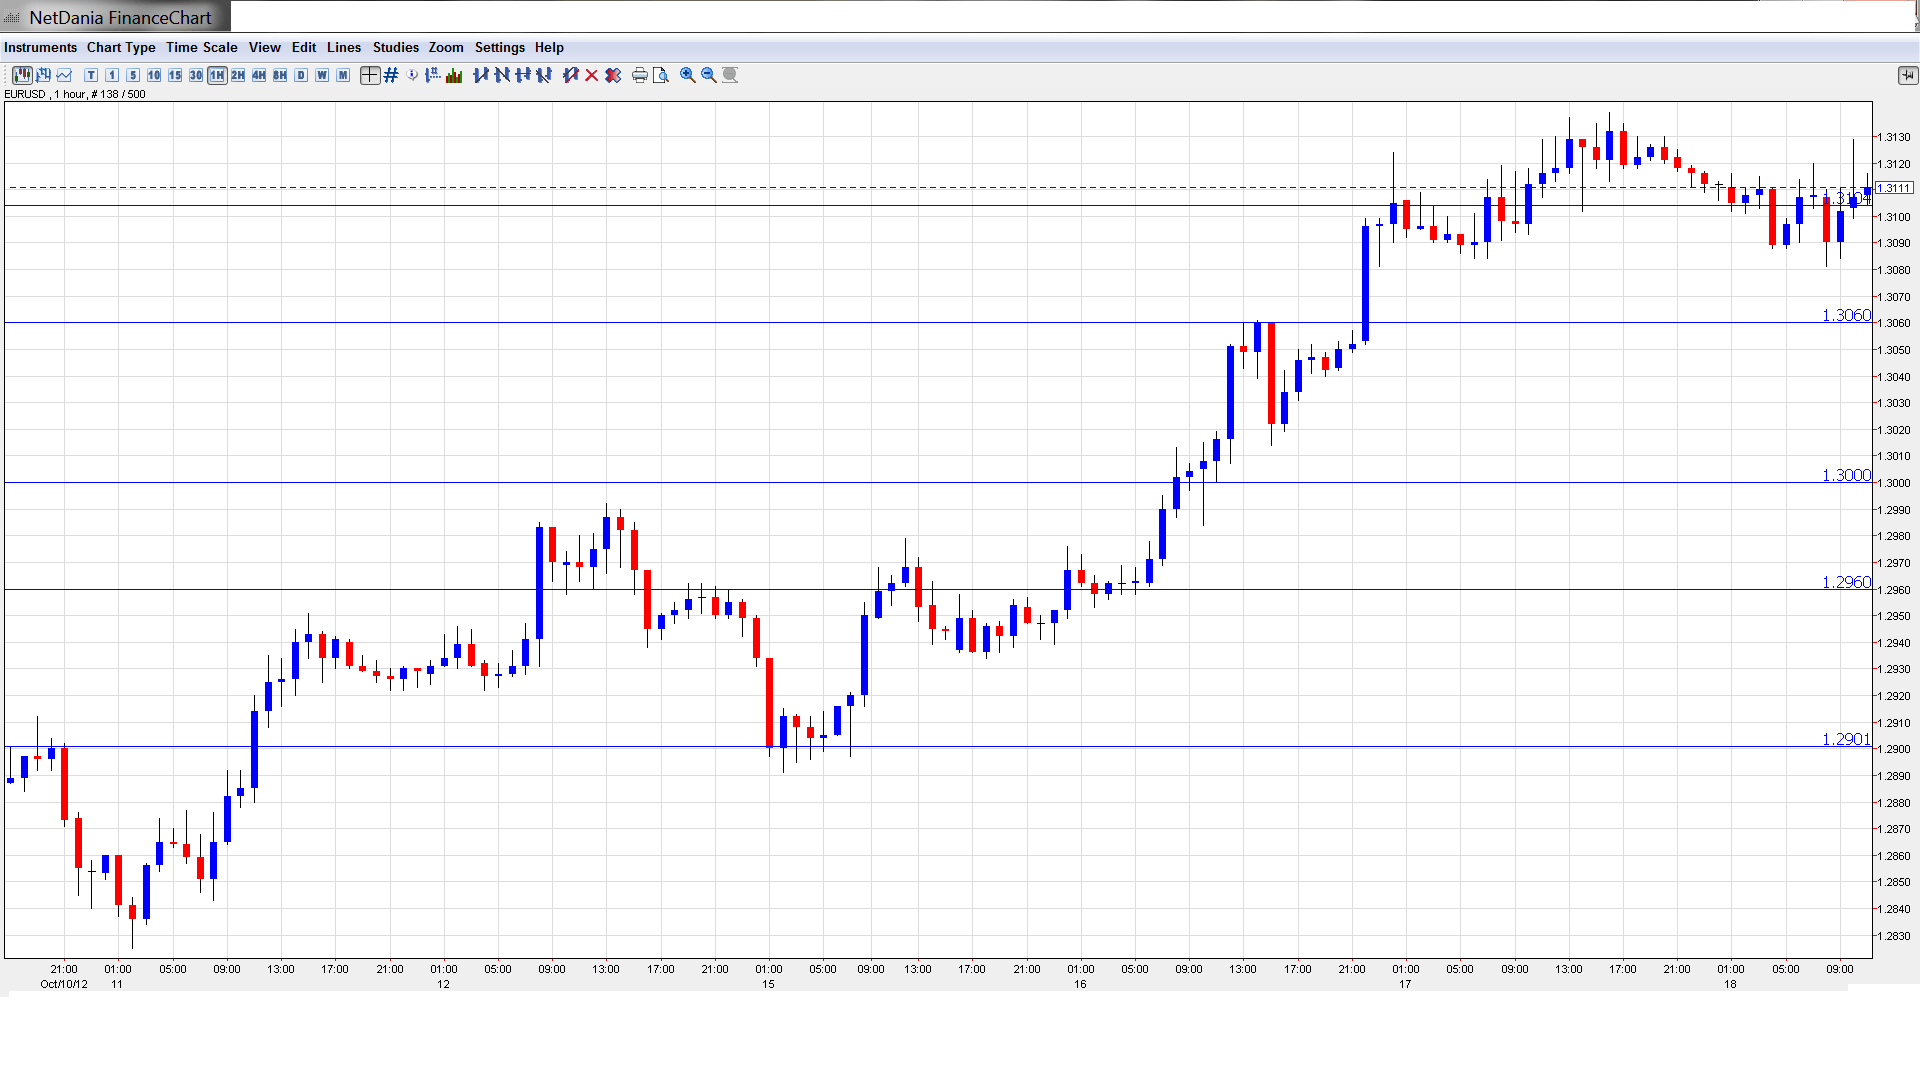1920x1080 pixels.
Task: Click the red X delete line icon
Action: point(592,75)
